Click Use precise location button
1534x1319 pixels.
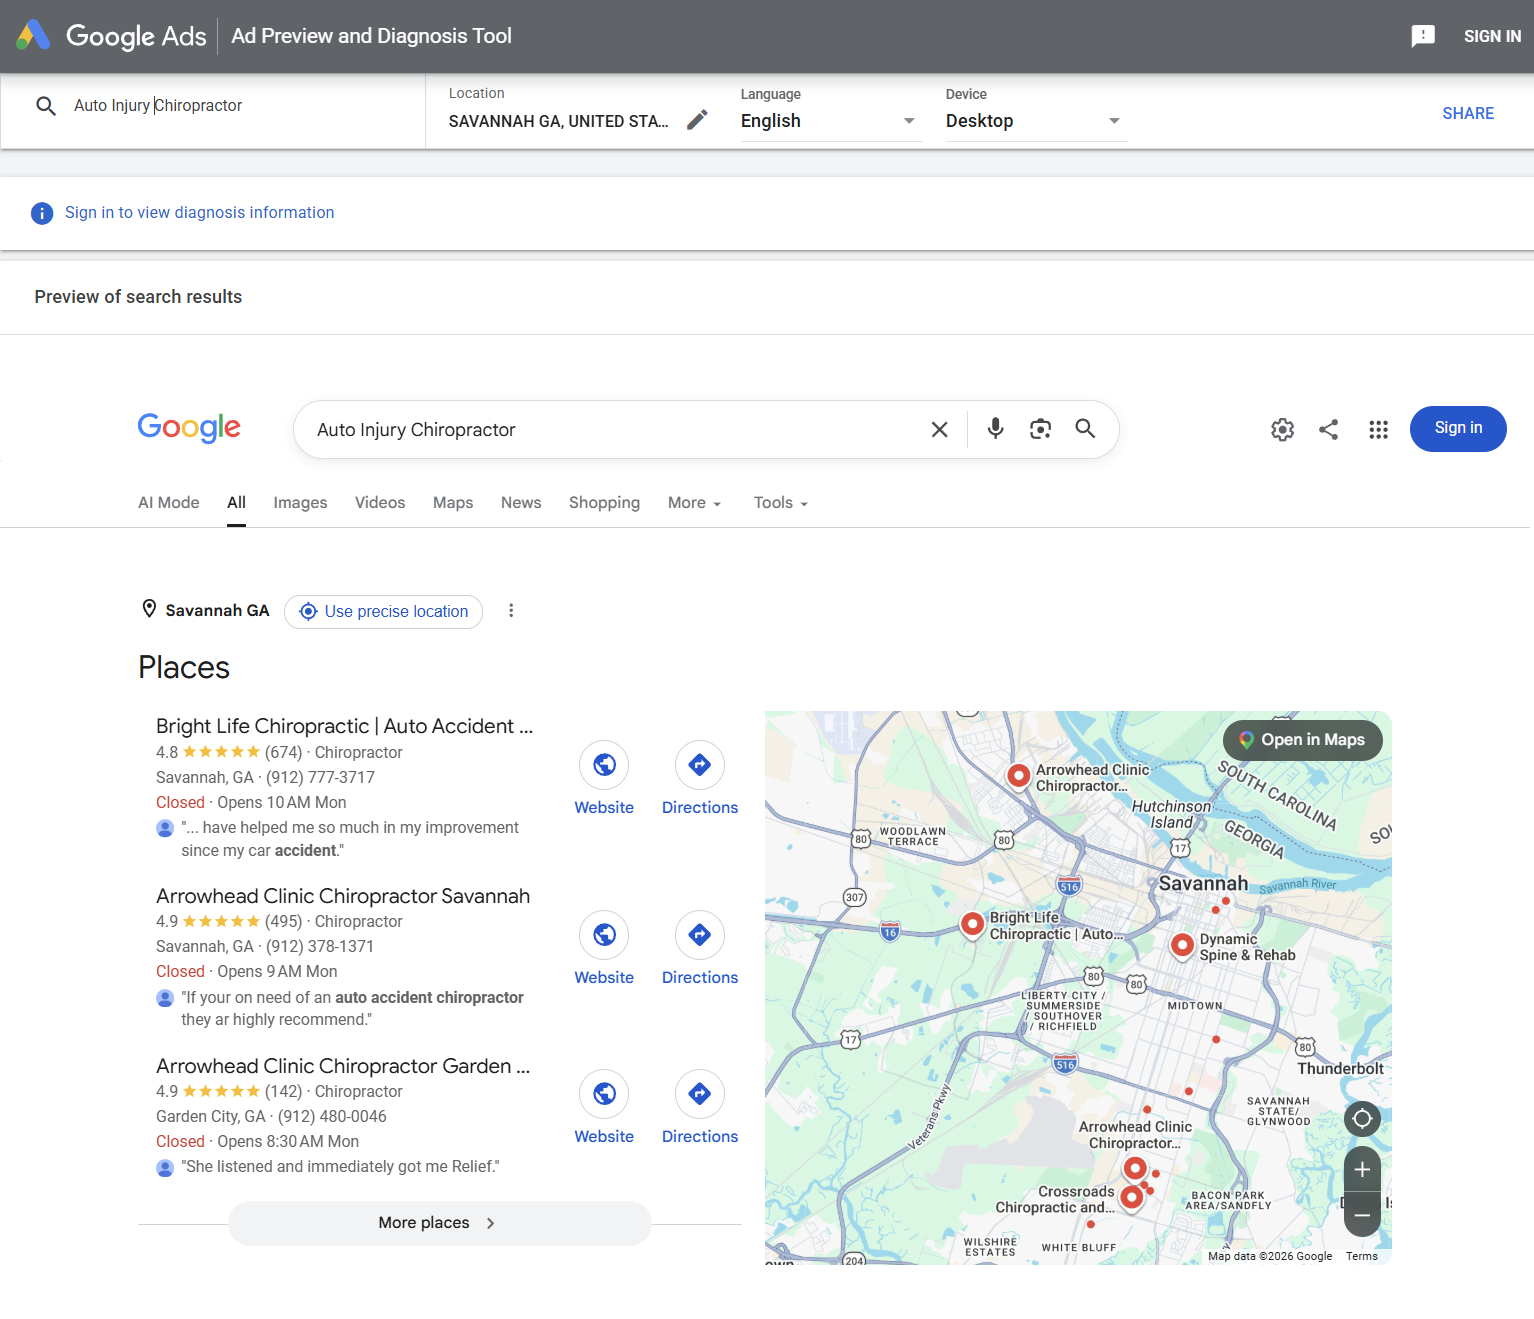pos(384,612)
